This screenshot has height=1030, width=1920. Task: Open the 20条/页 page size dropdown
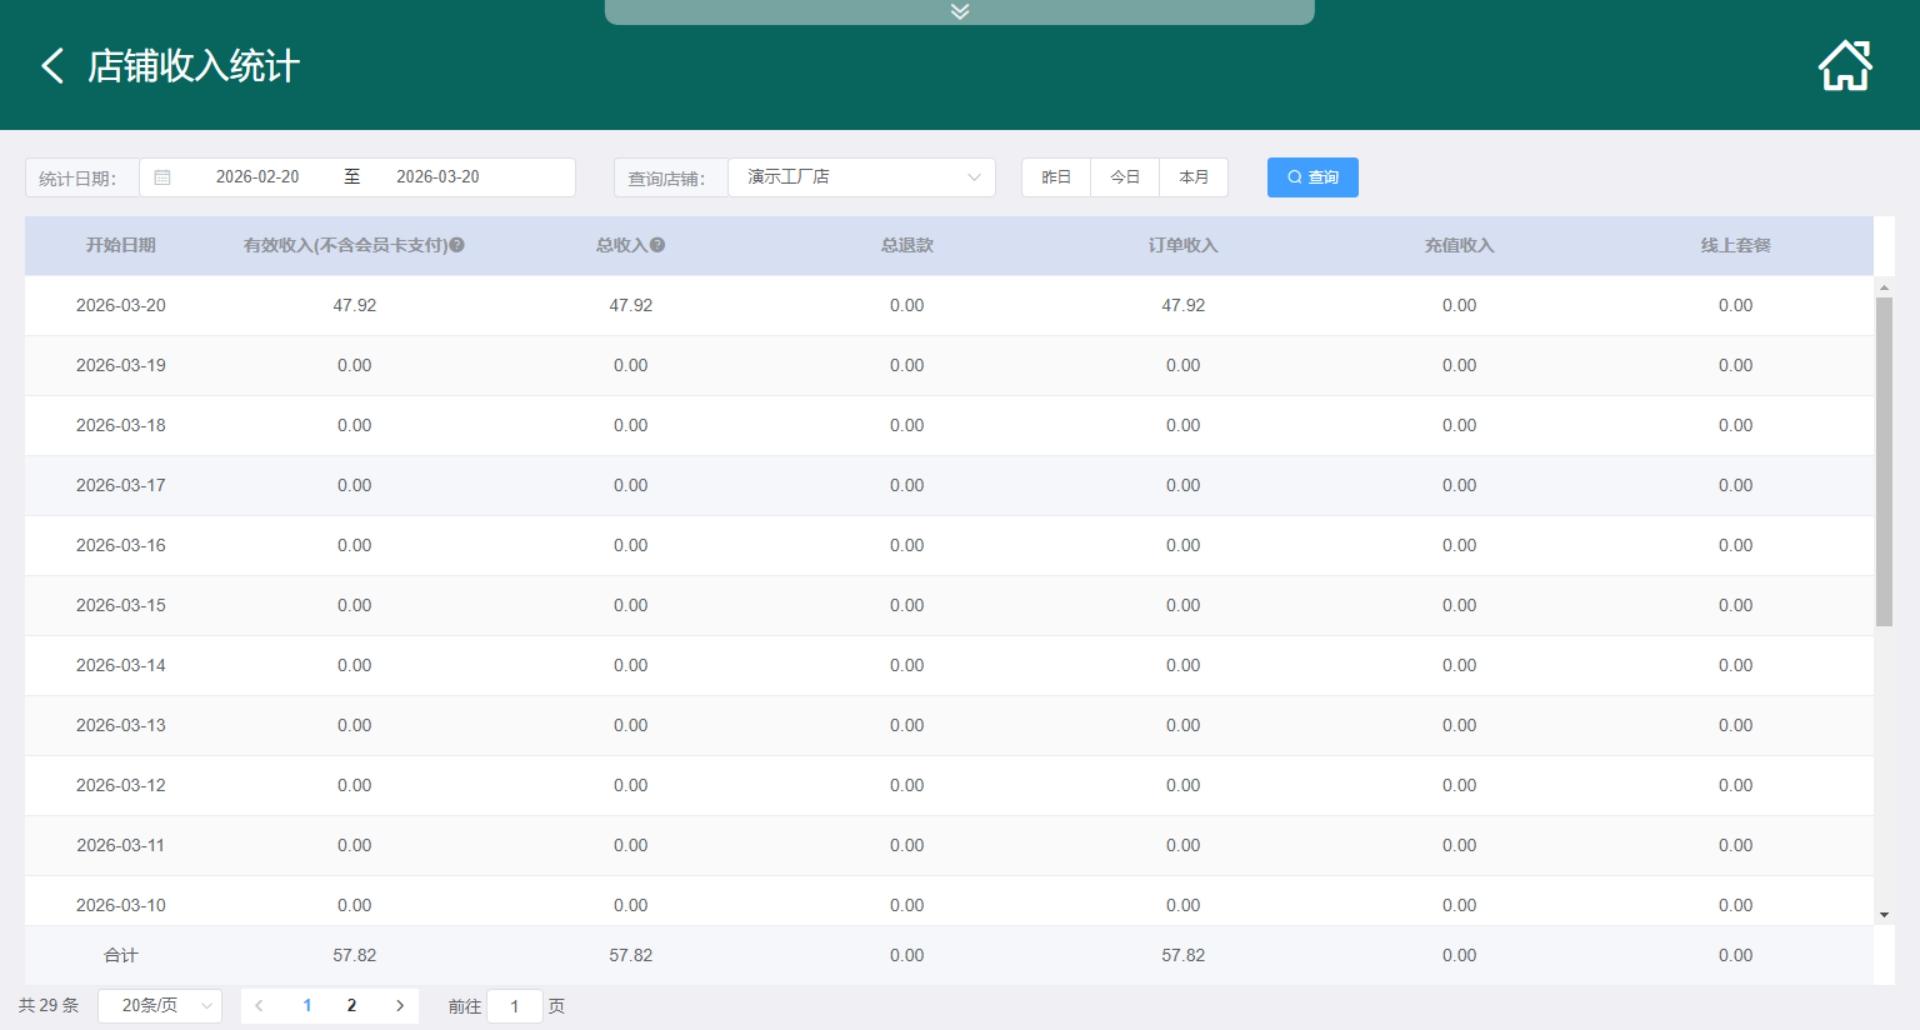[x=160, y=1006]
